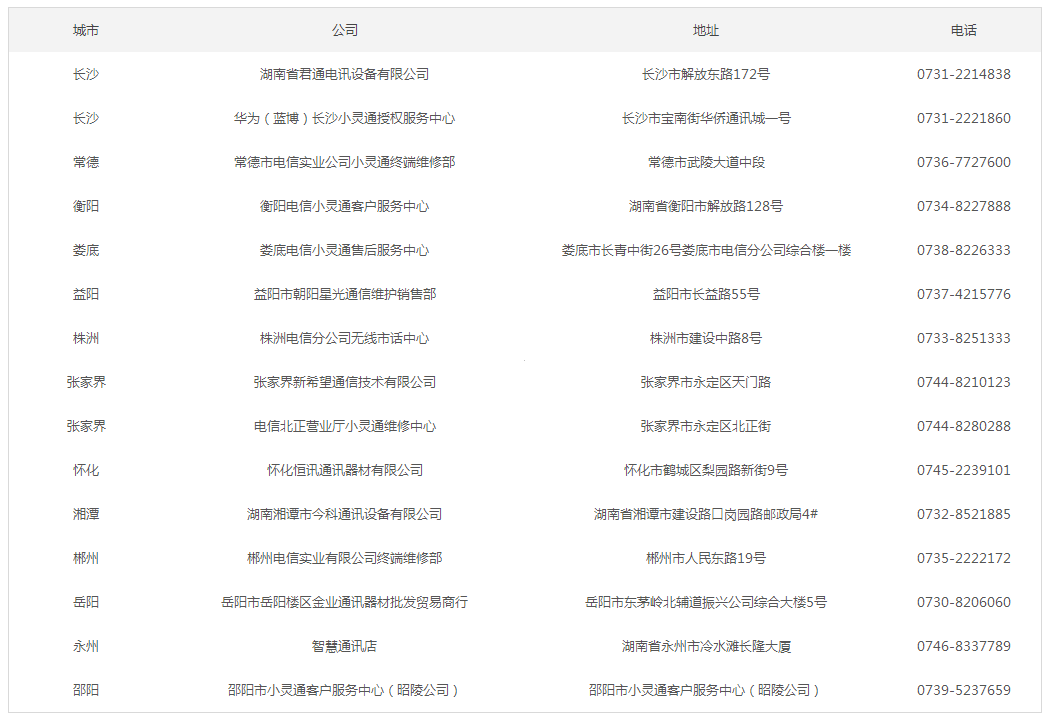Select 湖南湘潭市今科通讯设备有限公司
The width and height of the screenshot is (1053, 721).
(345, 514)
